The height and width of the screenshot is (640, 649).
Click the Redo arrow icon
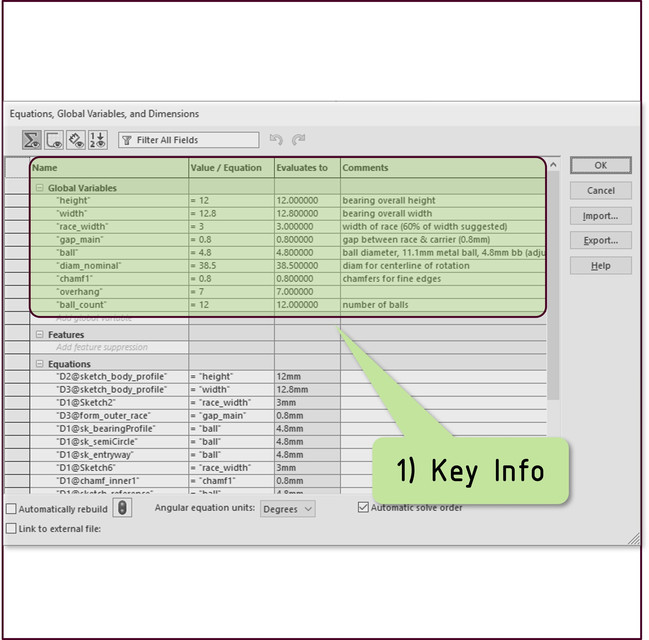[x=298, y=140]
